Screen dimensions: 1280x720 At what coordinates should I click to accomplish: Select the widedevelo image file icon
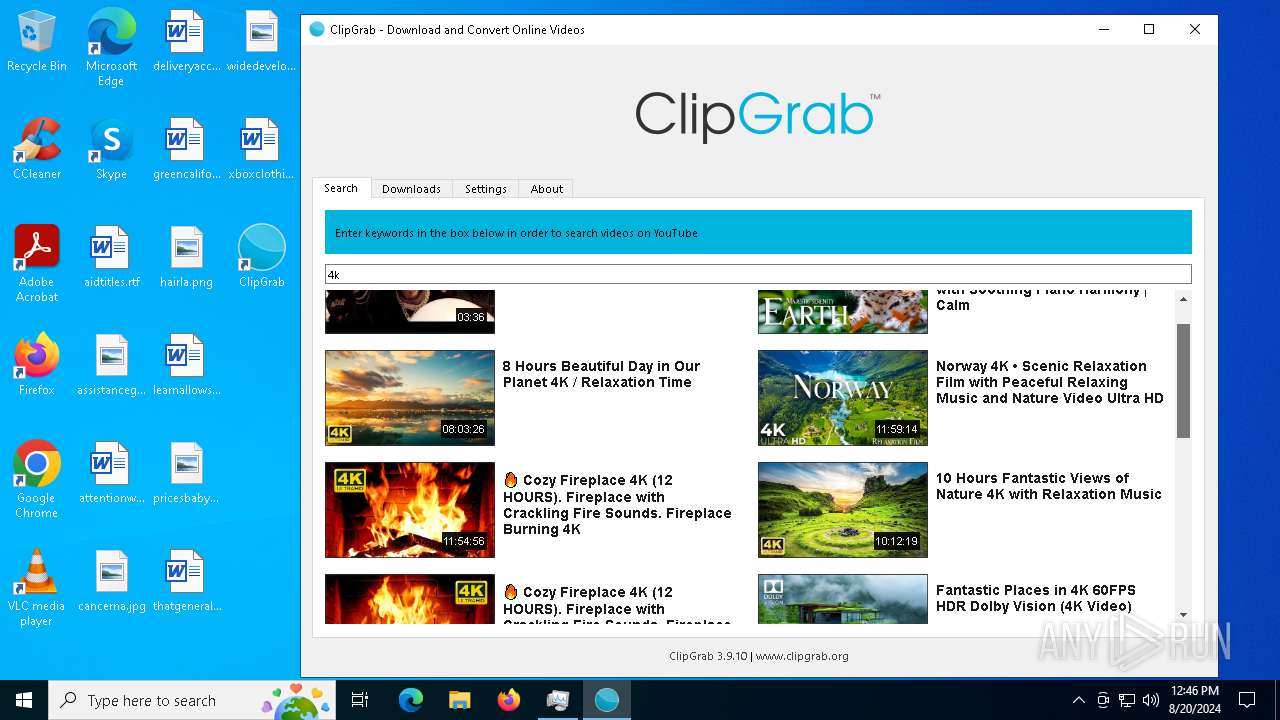[x=261, y=42]
